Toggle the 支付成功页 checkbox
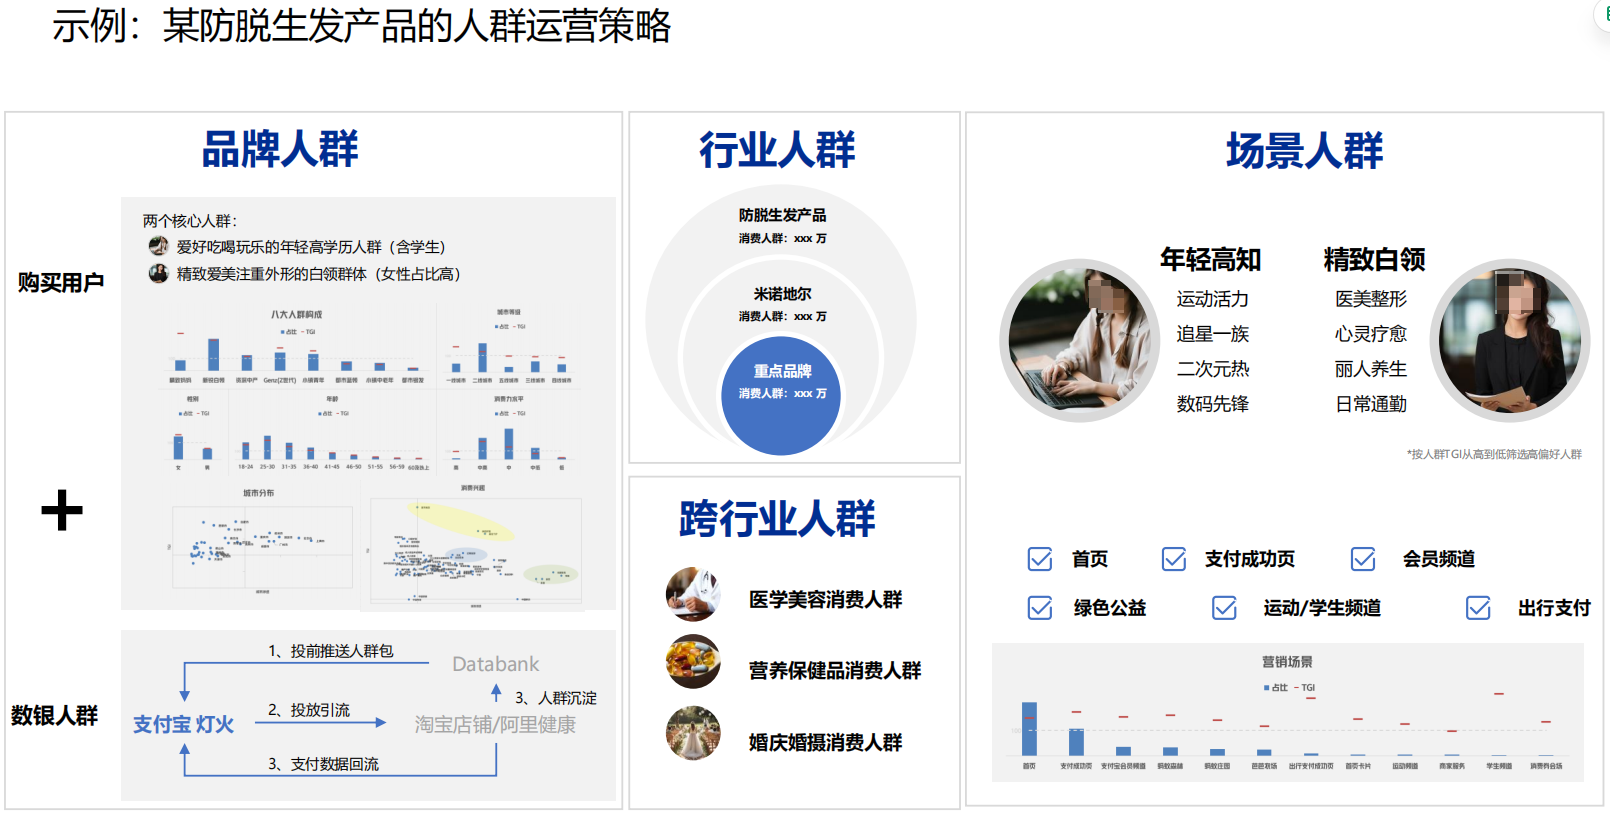This screenshot has height=815, width=1610. coord(1174,559)
